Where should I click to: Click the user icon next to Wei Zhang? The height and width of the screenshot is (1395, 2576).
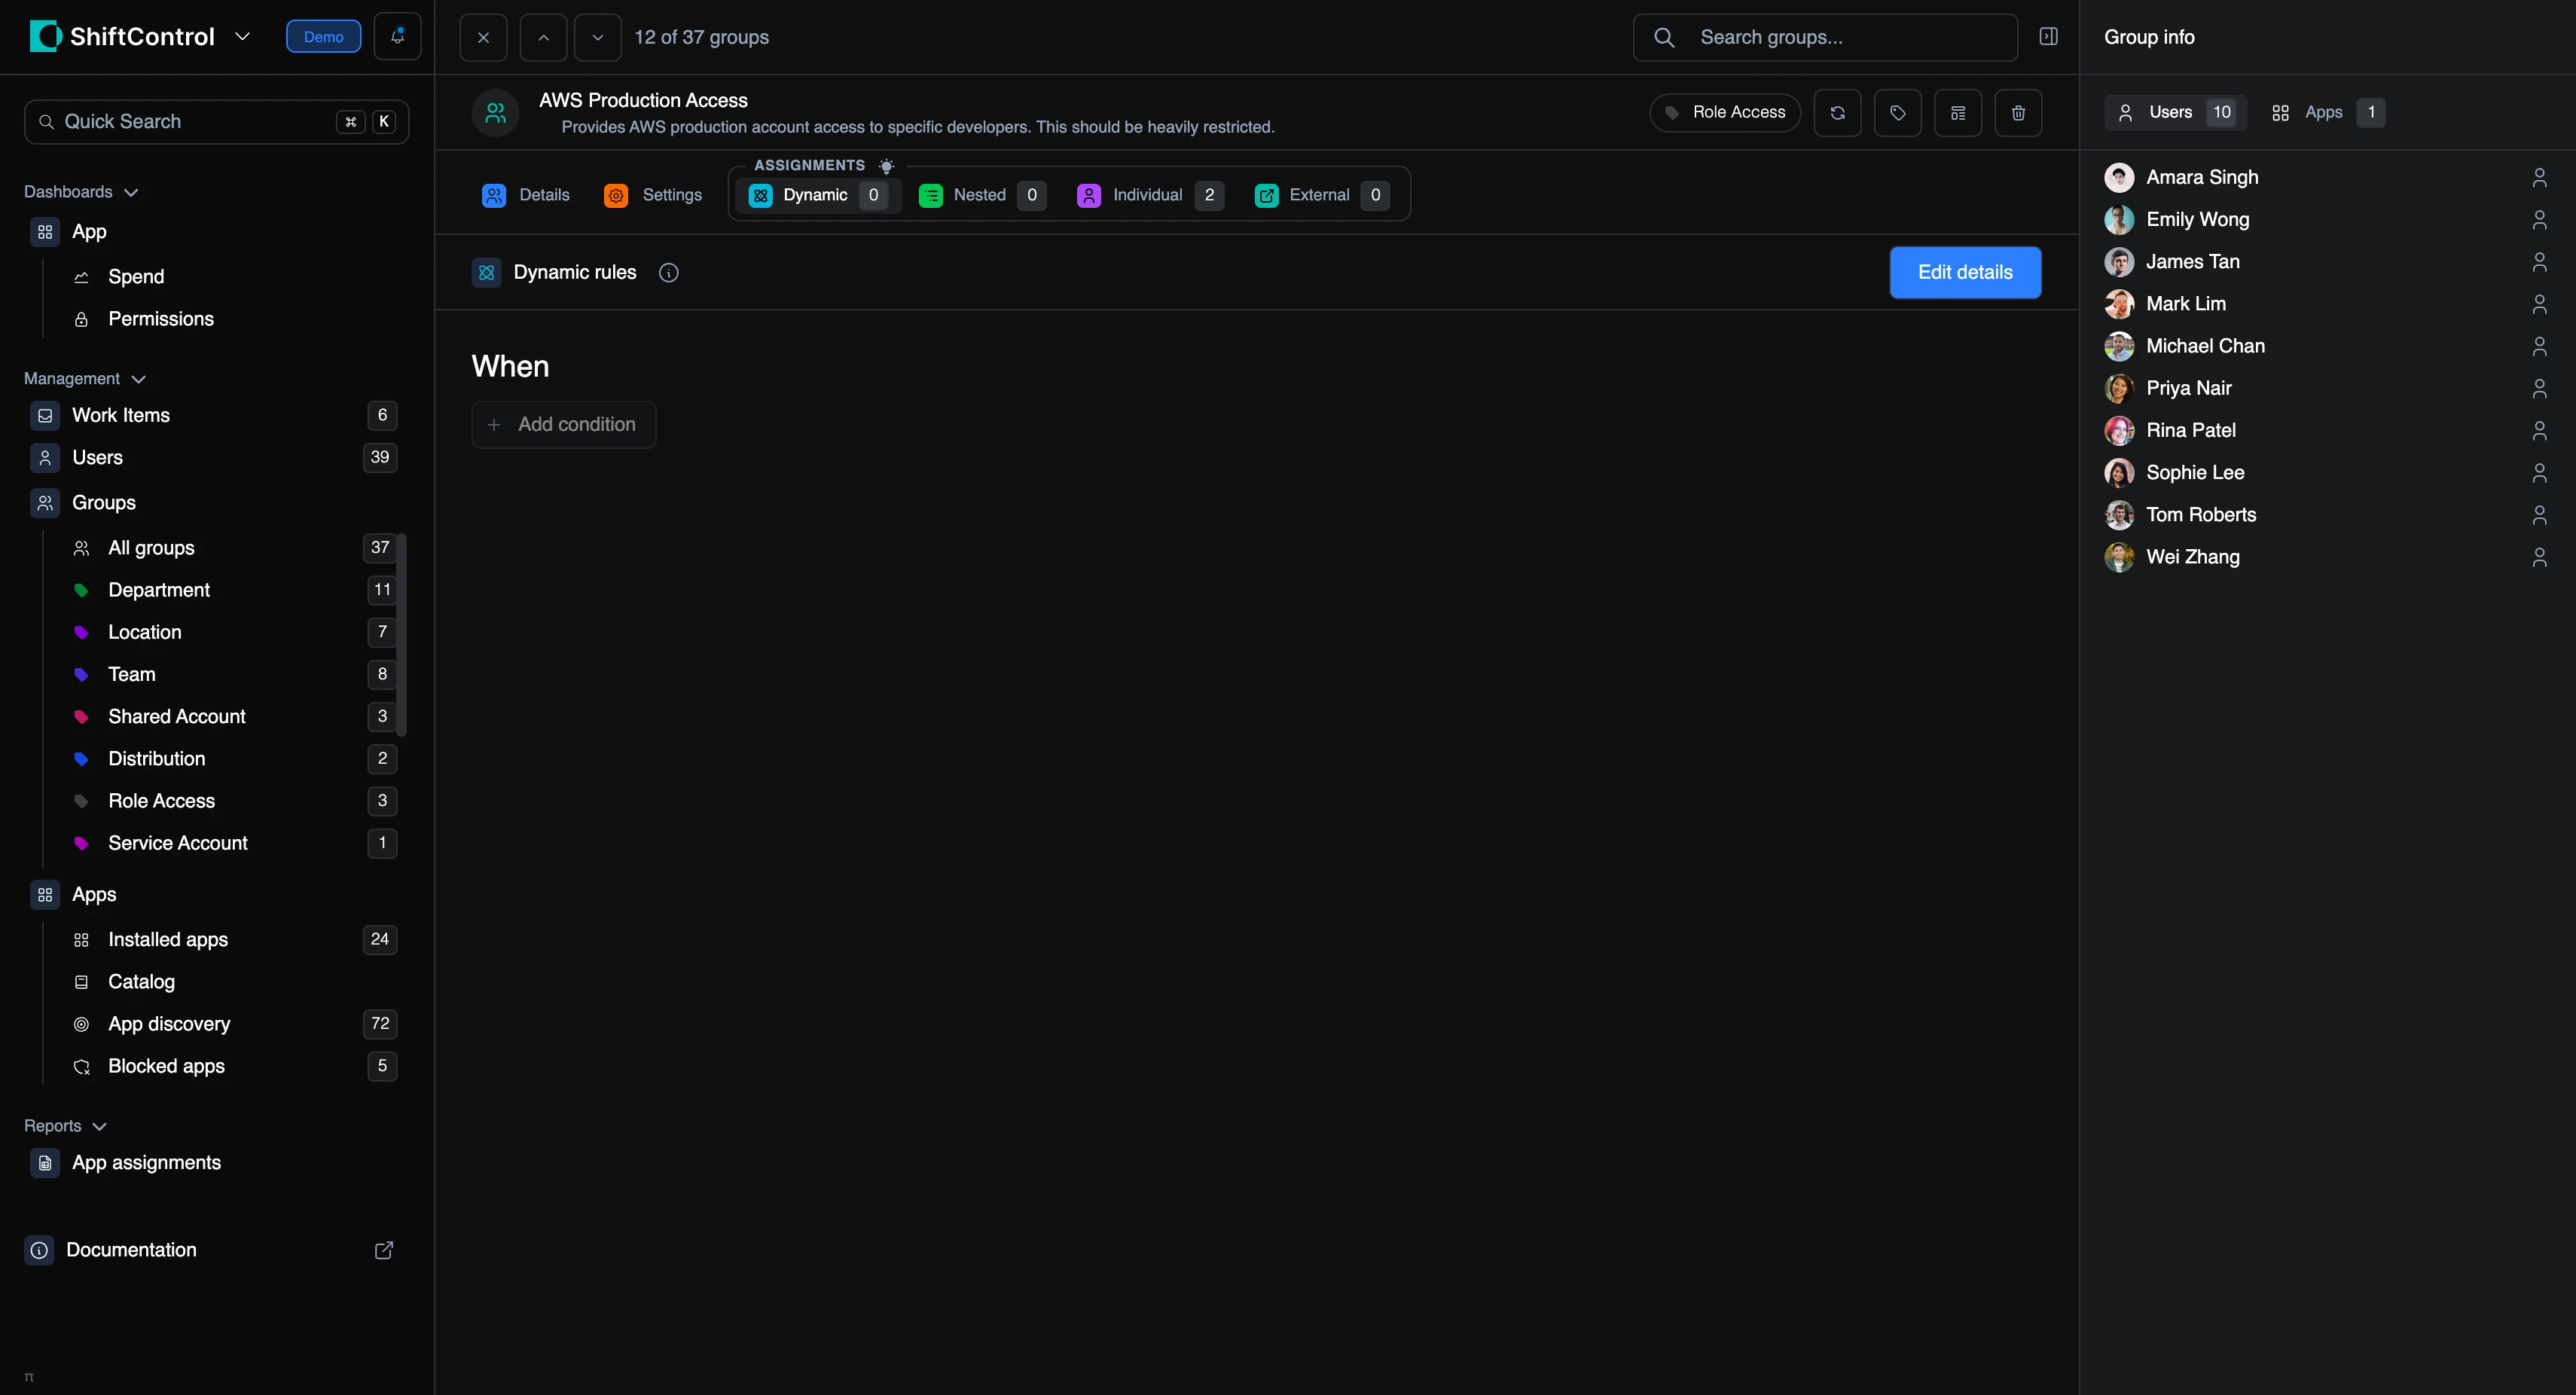click(2539, 557)
